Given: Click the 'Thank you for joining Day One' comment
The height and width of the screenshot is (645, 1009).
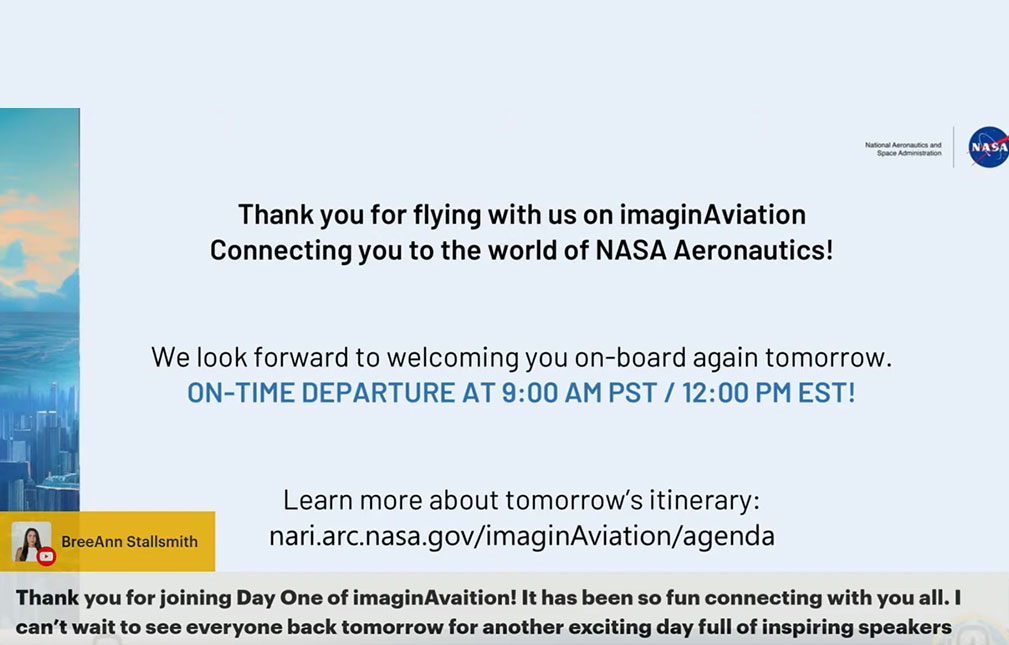Looking at the screenshot, I should click(488, 598).
